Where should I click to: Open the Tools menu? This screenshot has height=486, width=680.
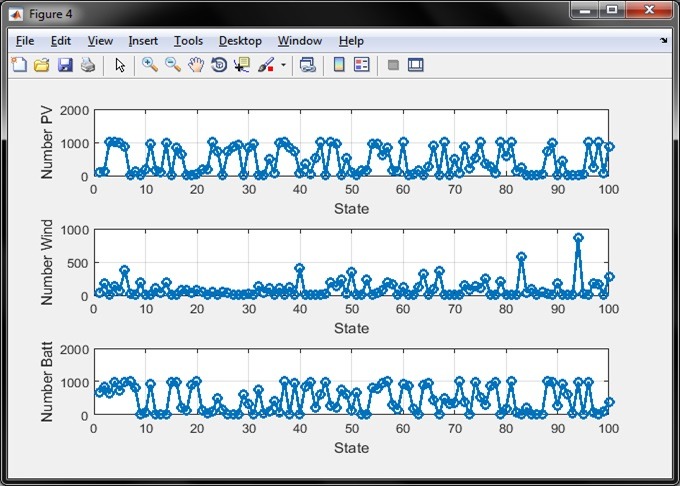(188, 41)
